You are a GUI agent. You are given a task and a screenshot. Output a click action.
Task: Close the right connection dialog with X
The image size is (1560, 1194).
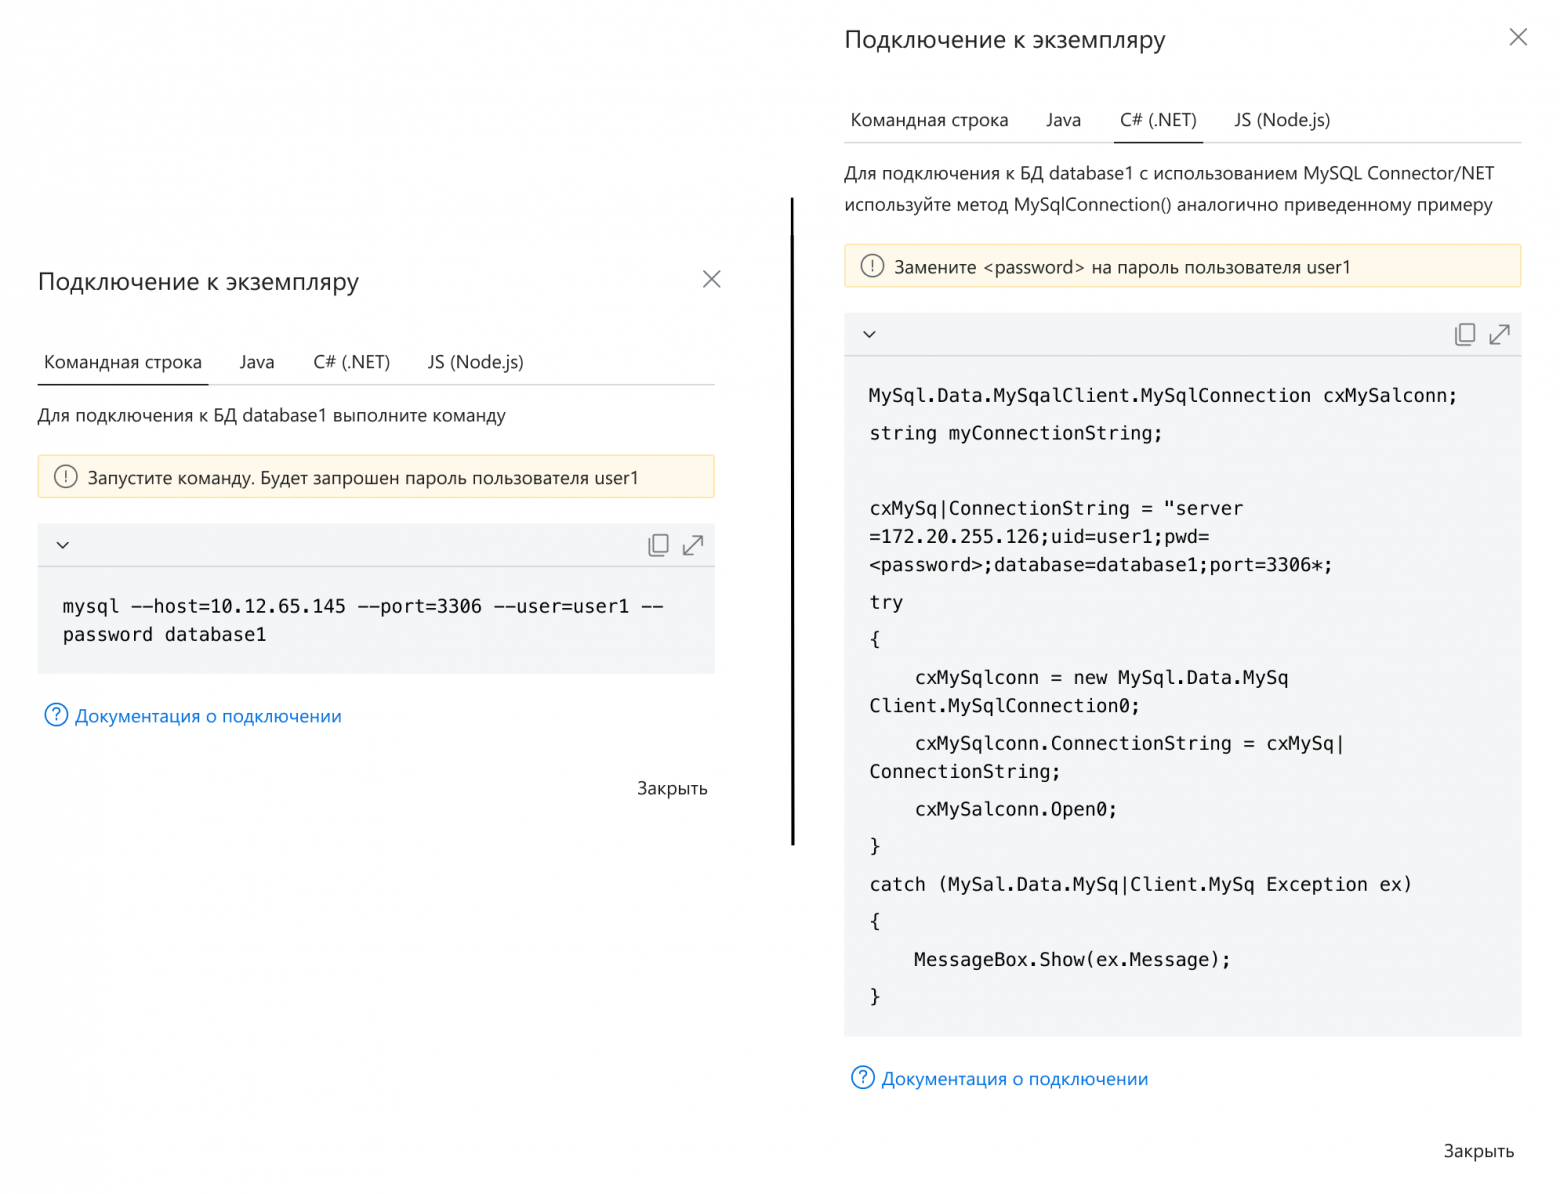1518,37
